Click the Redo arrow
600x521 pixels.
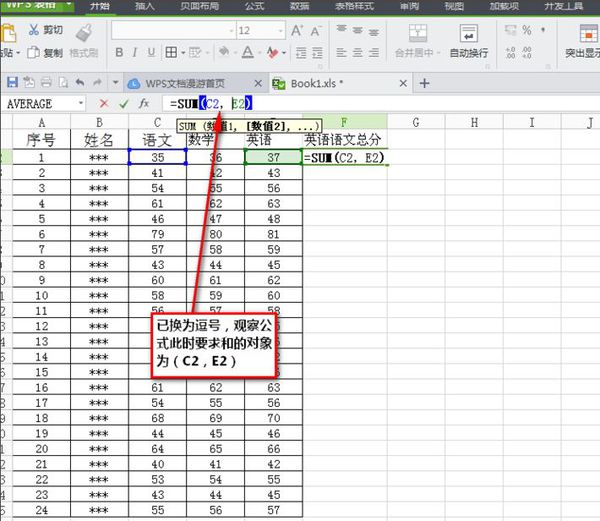(x=97, y=82)
